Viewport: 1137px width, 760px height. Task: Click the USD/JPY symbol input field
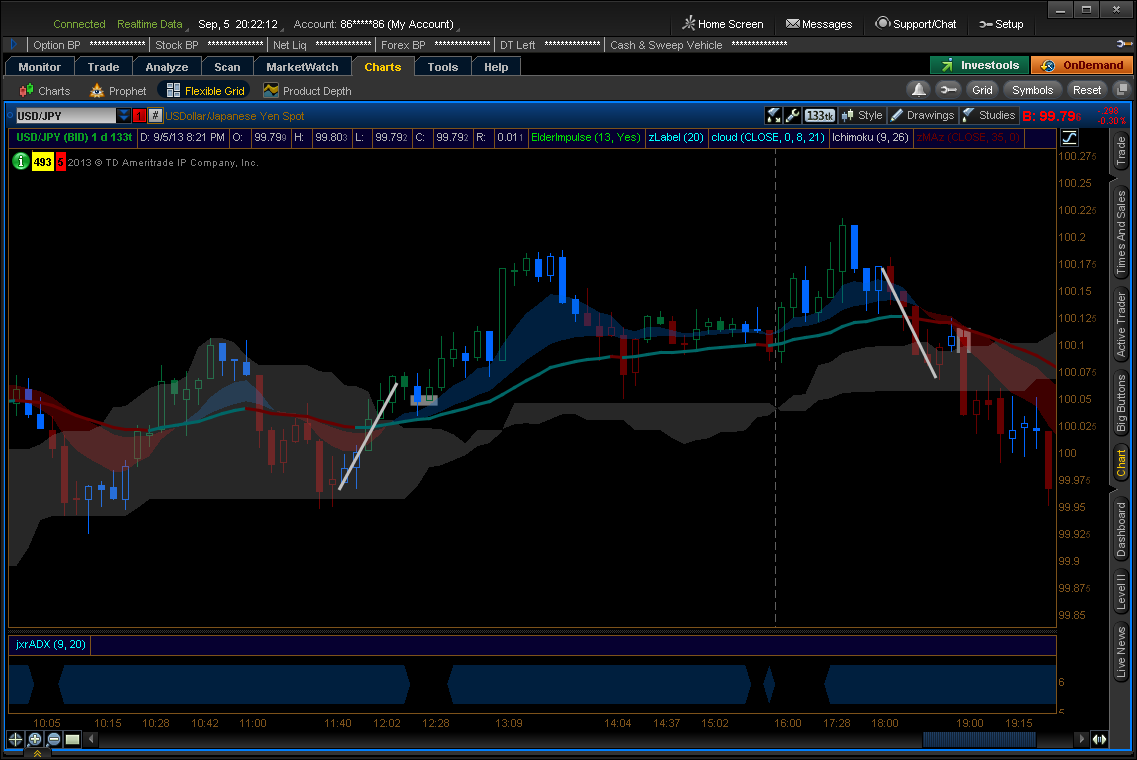tap(65, 115)
